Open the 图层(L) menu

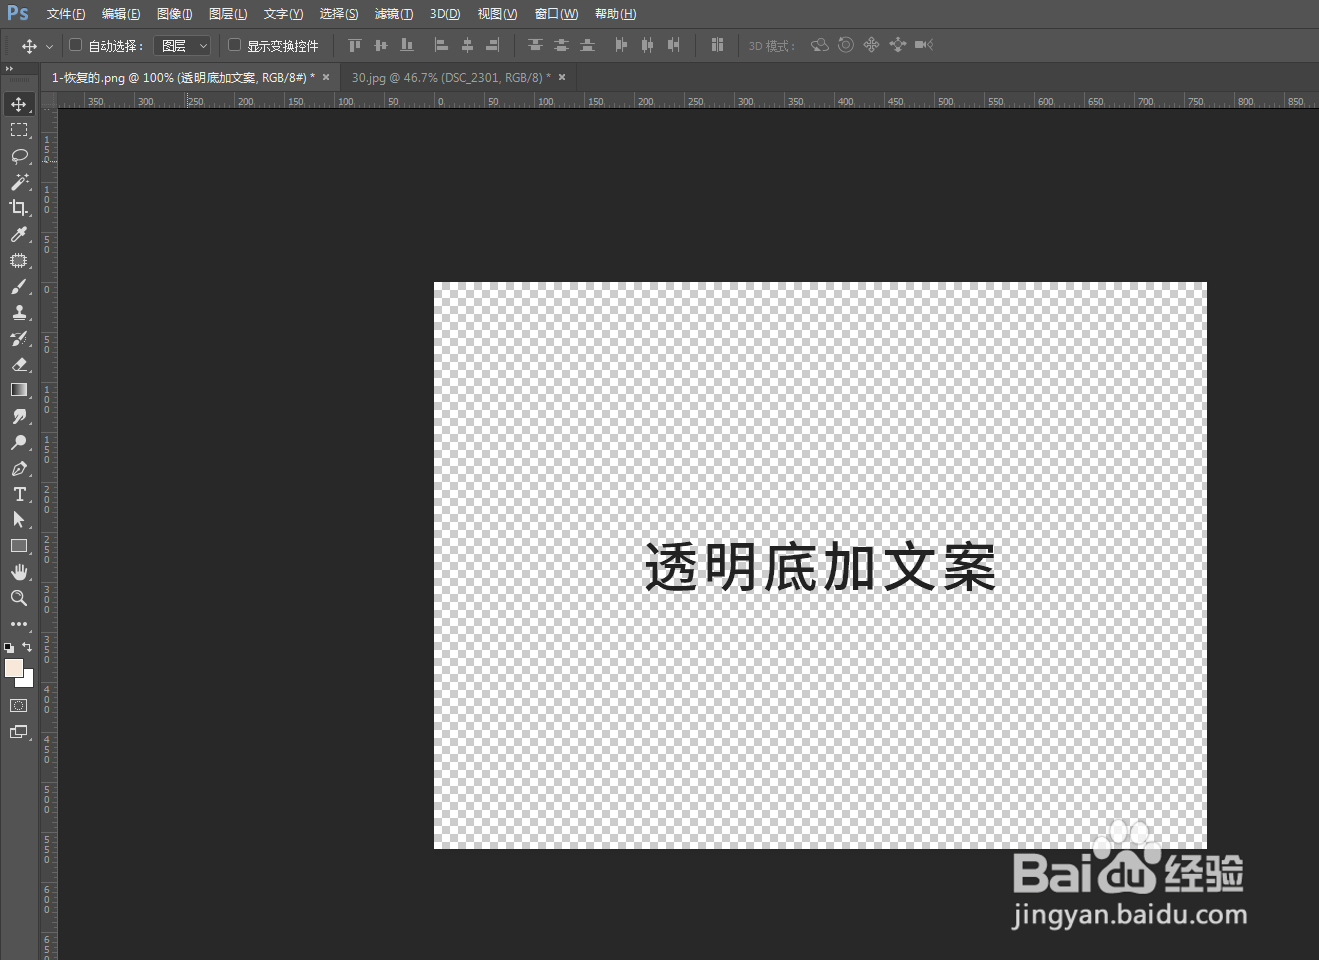click(228, 14)
